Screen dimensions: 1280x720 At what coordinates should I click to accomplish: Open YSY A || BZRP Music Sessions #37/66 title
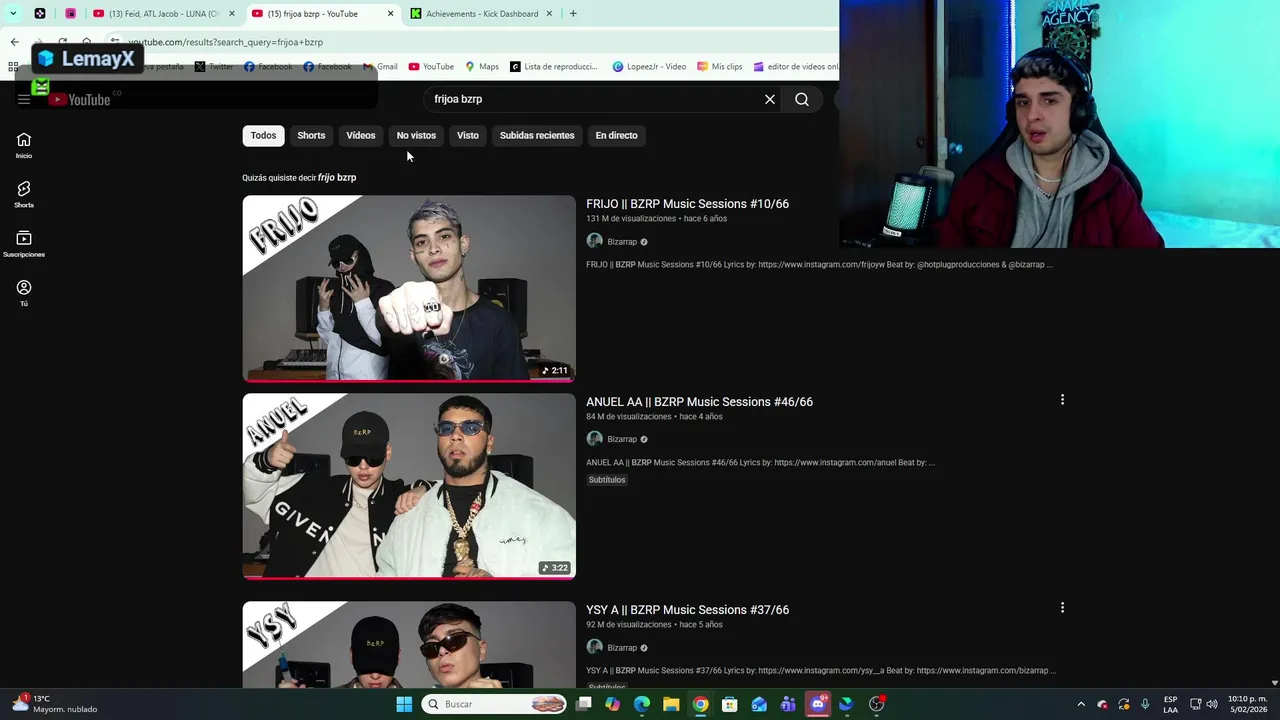coord(687,610)
